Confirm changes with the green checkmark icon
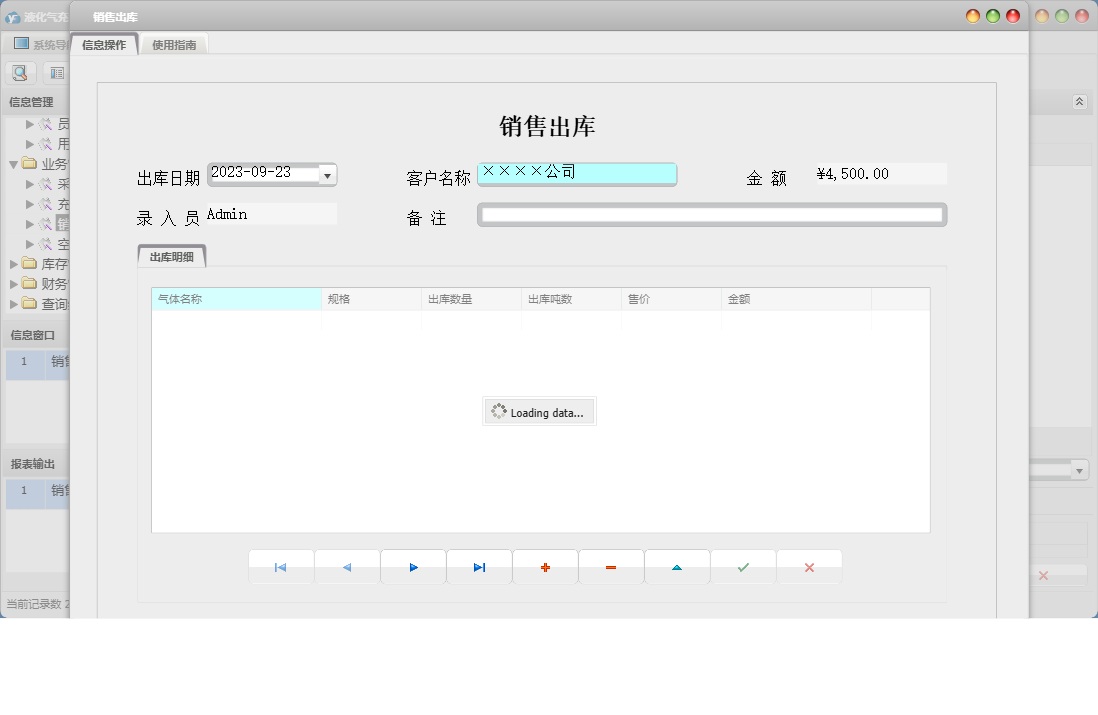This screenshot has height=715, width=1098. coord(742,566)
